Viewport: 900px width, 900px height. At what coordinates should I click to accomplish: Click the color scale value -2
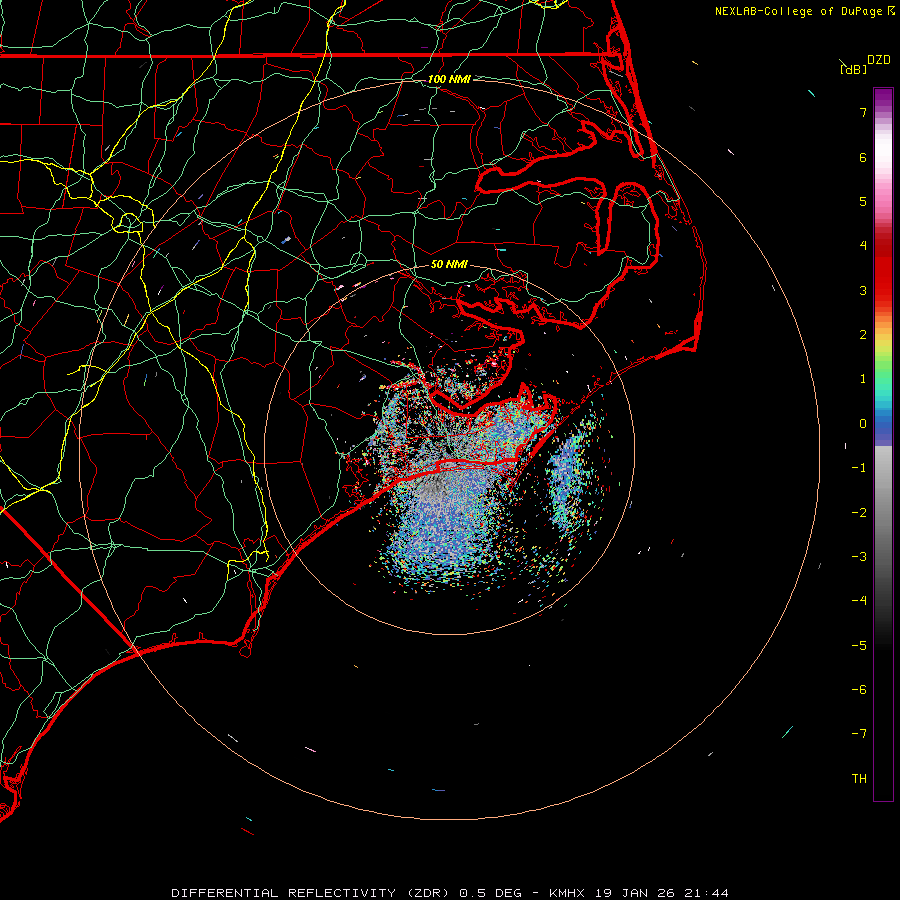(859, 513)
